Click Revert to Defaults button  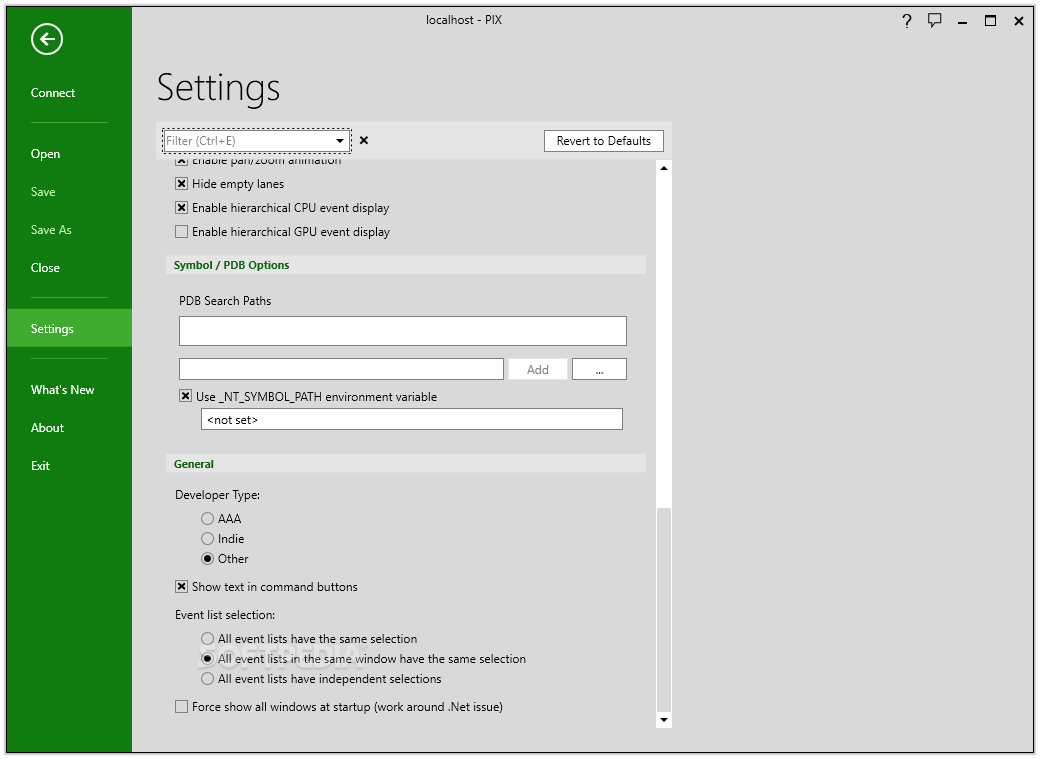[604, 141]
